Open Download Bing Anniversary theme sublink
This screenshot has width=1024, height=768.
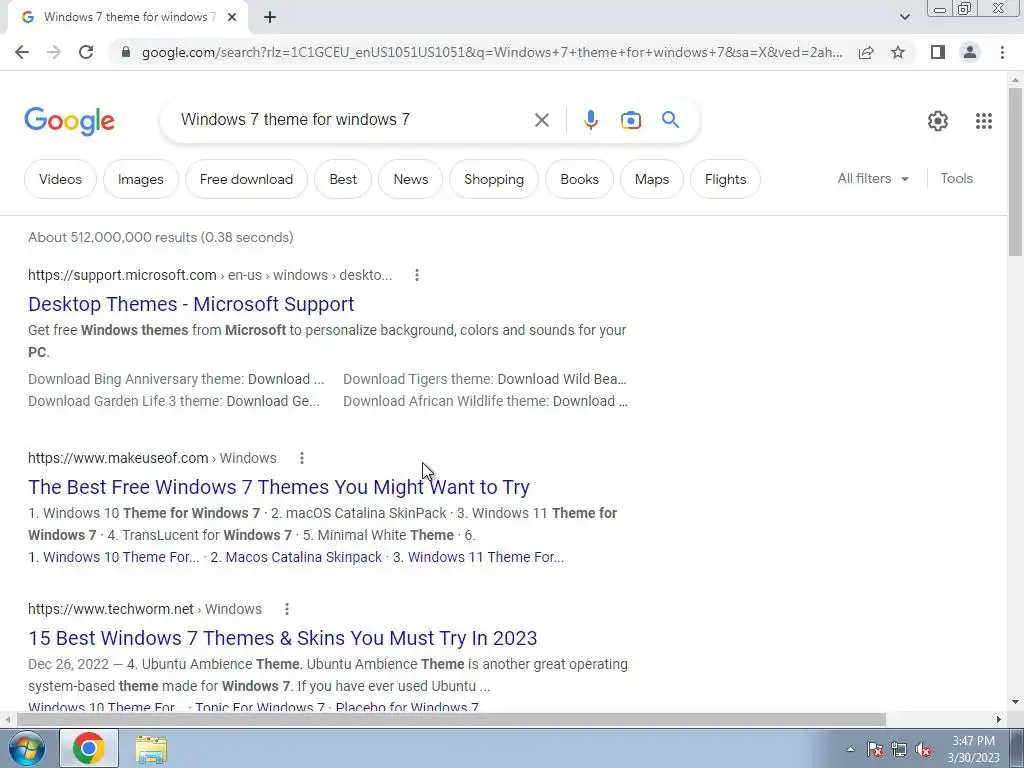pos(176,379)
